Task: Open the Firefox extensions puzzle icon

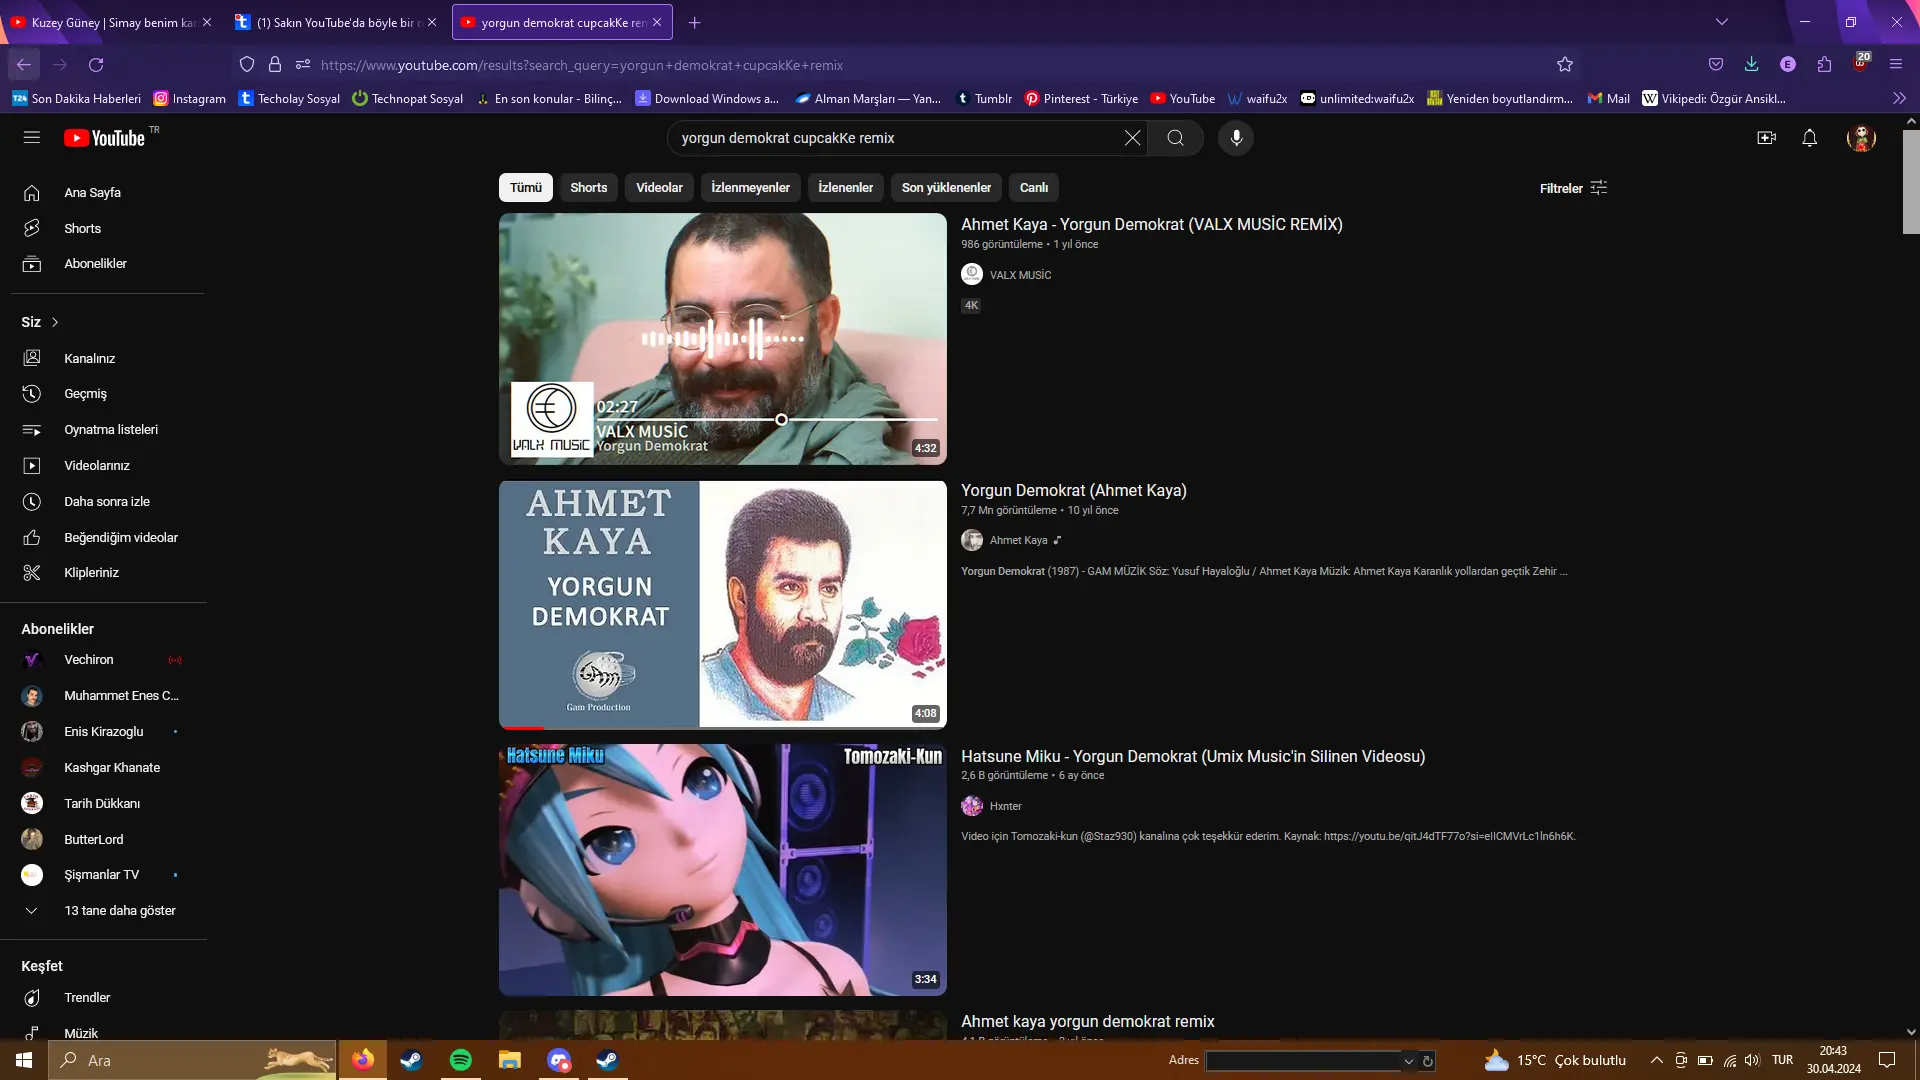Action: click(1825, 65)
